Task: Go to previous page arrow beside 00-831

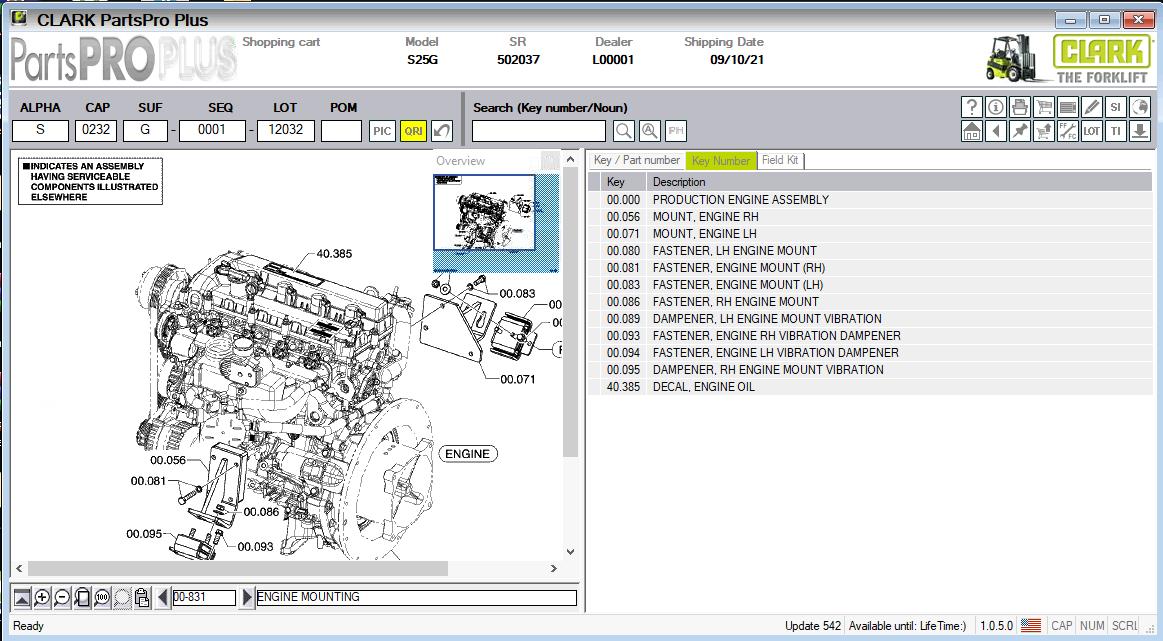Action: click(x=163, y=598)
